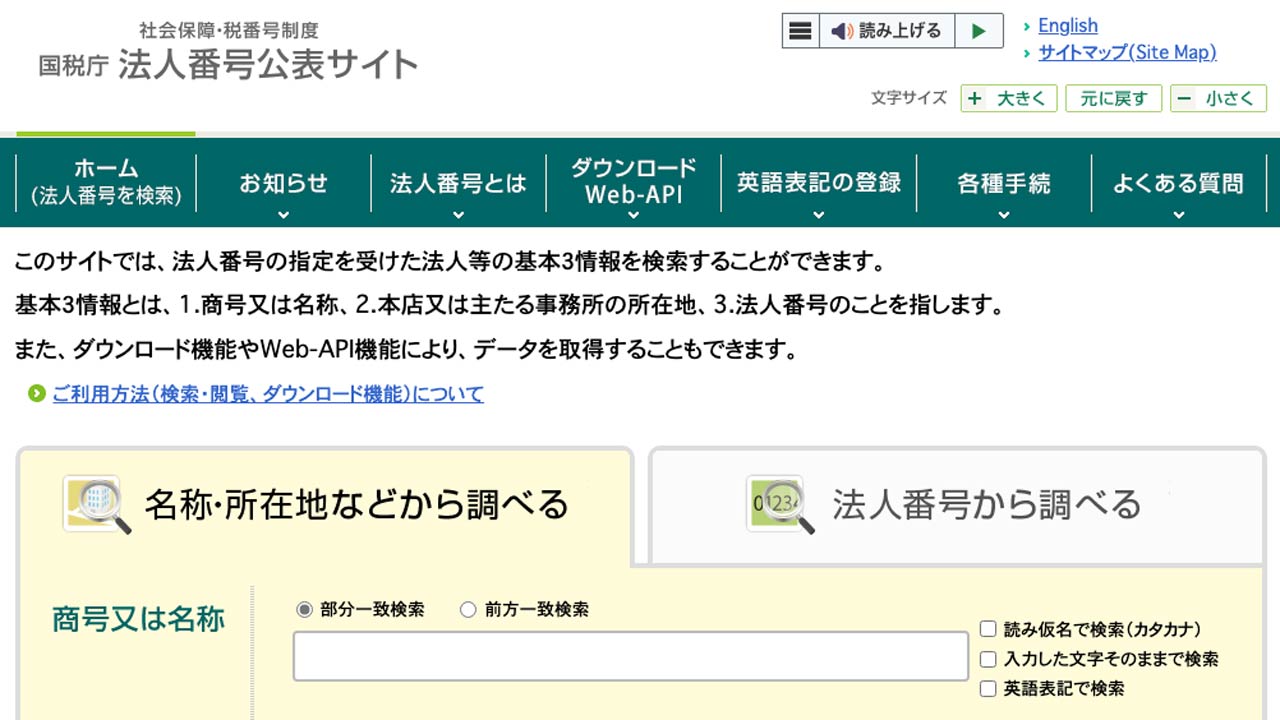Click the 商号又は名称 label

[138, 619]
